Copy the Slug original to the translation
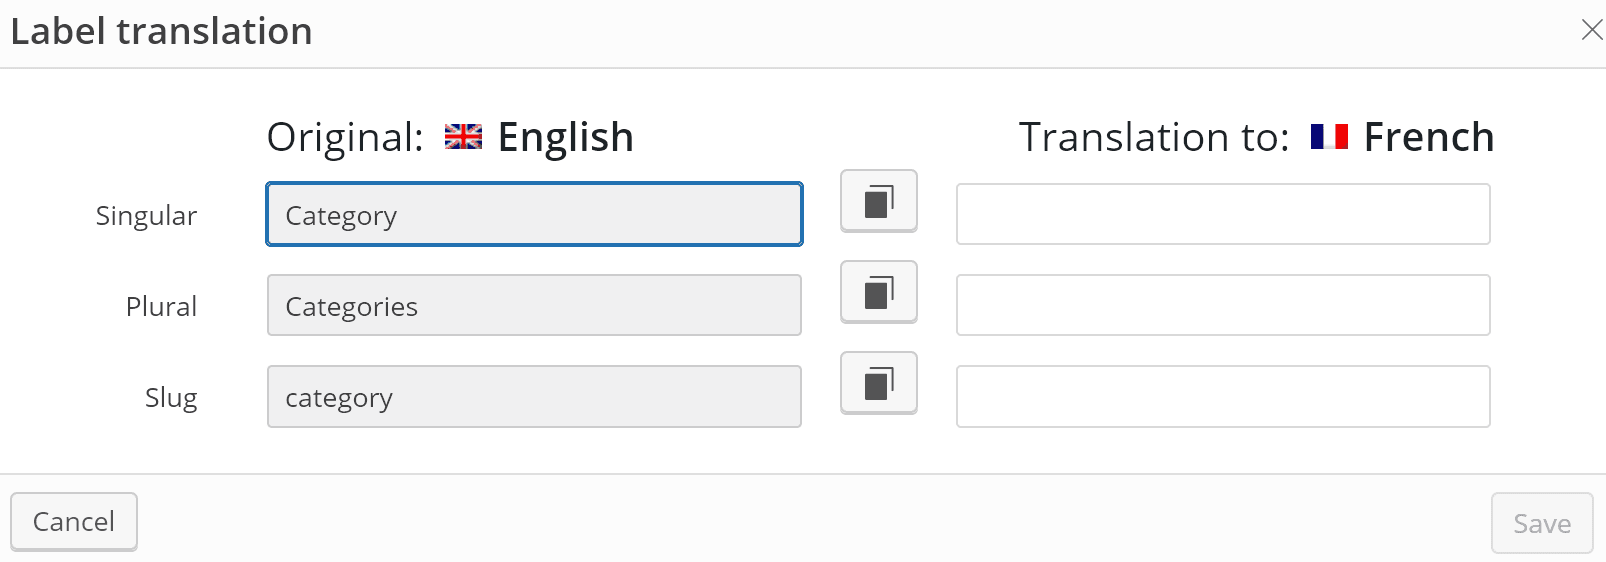 (x=878, y=383)
